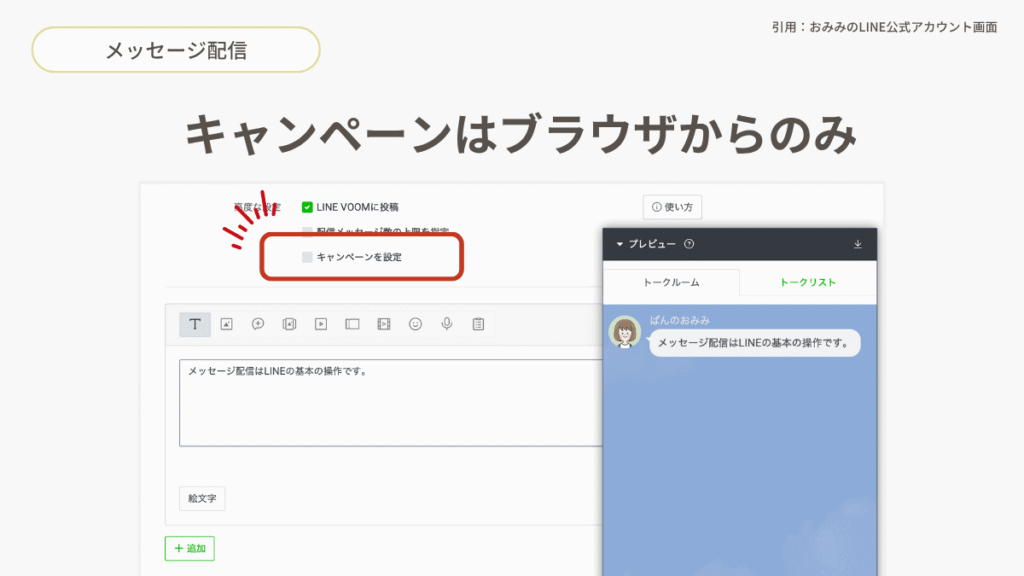Select the microphone voice message icon
The width and height of the screenshot is (1024, 576).
(447, 324)
